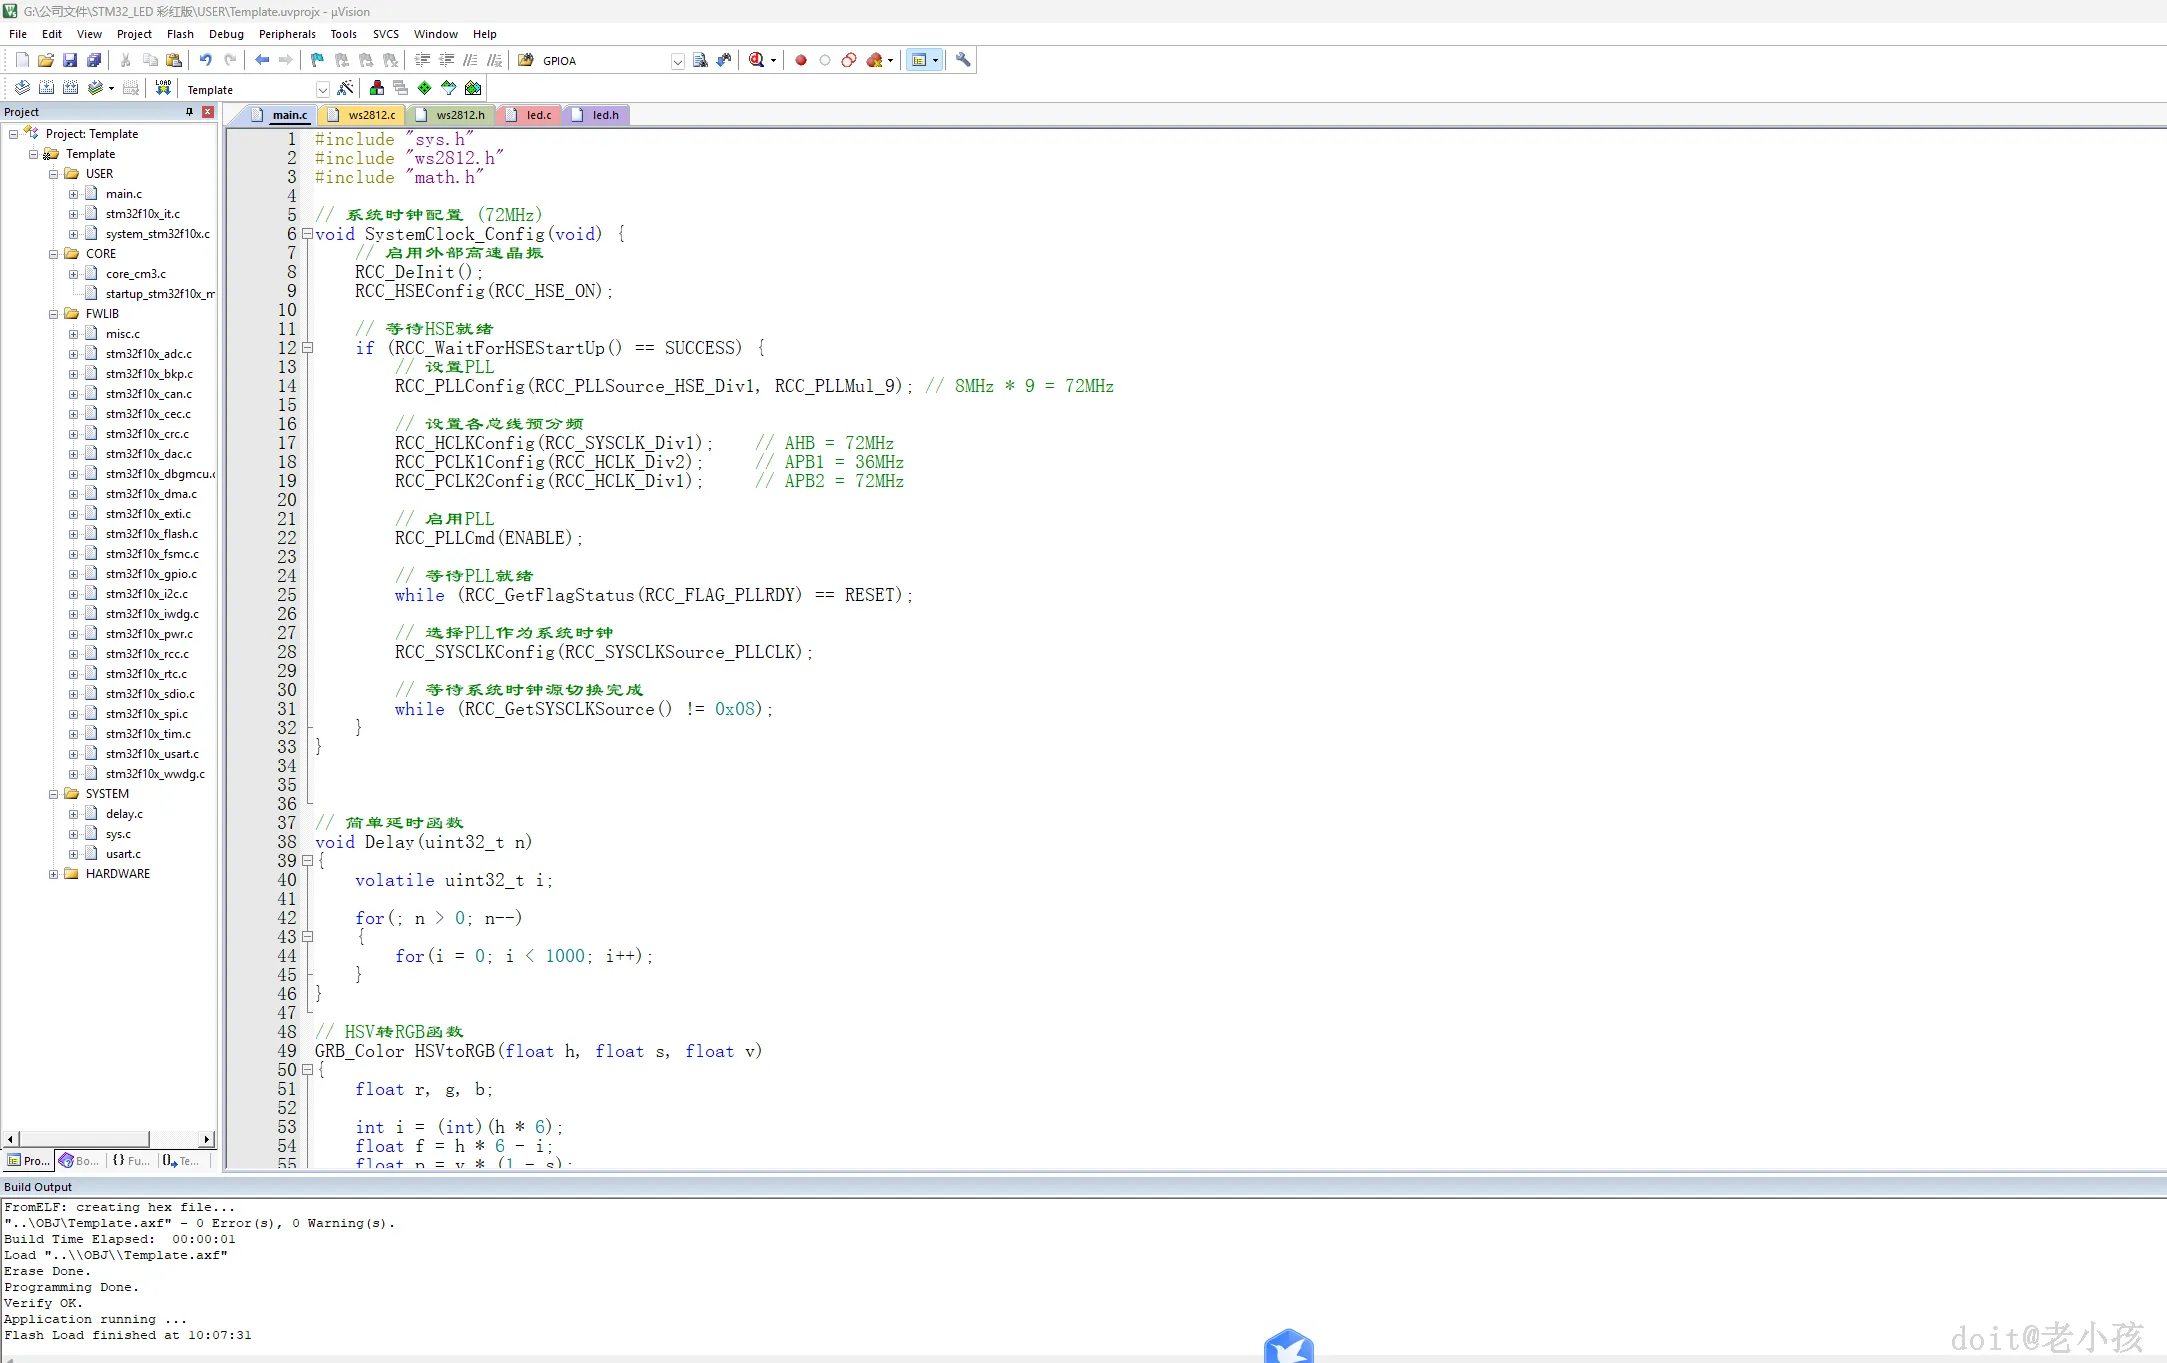Open the Peripherals menu
2167x1363 pixels.
(287, 34)
